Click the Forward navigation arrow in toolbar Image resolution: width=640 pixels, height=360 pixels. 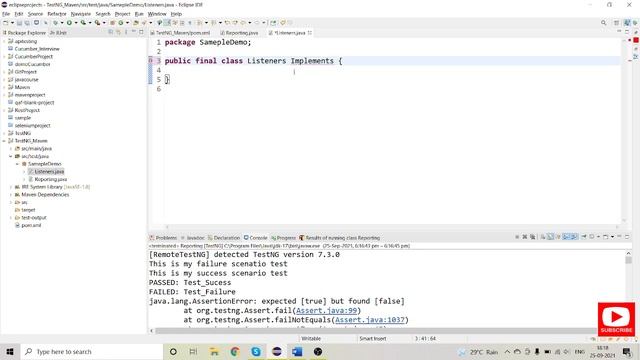[x=257, y=23]
